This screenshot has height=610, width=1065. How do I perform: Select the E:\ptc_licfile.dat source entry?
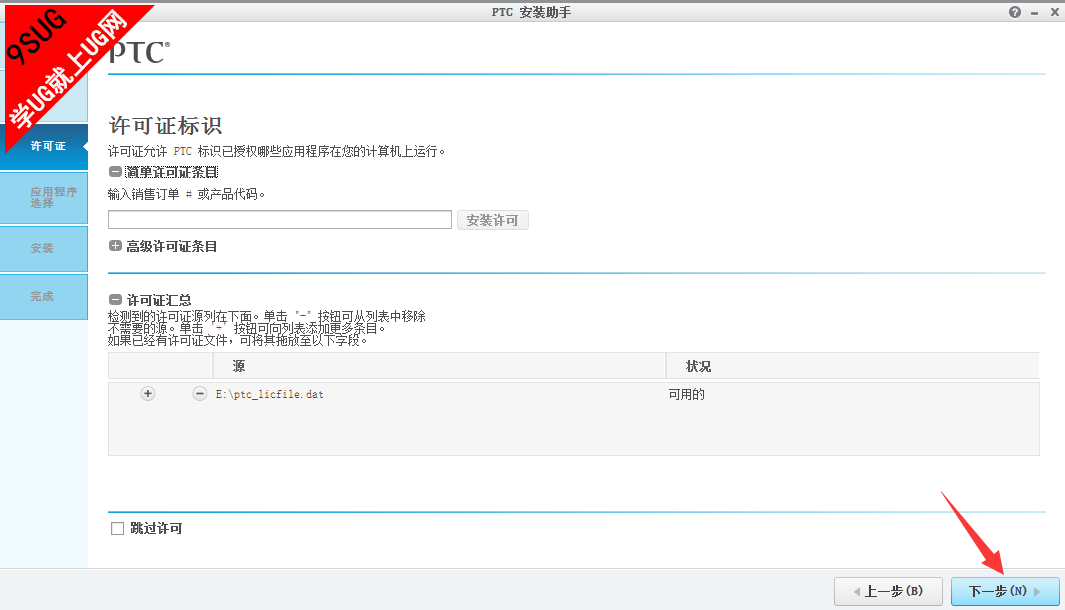pos(270,394)
